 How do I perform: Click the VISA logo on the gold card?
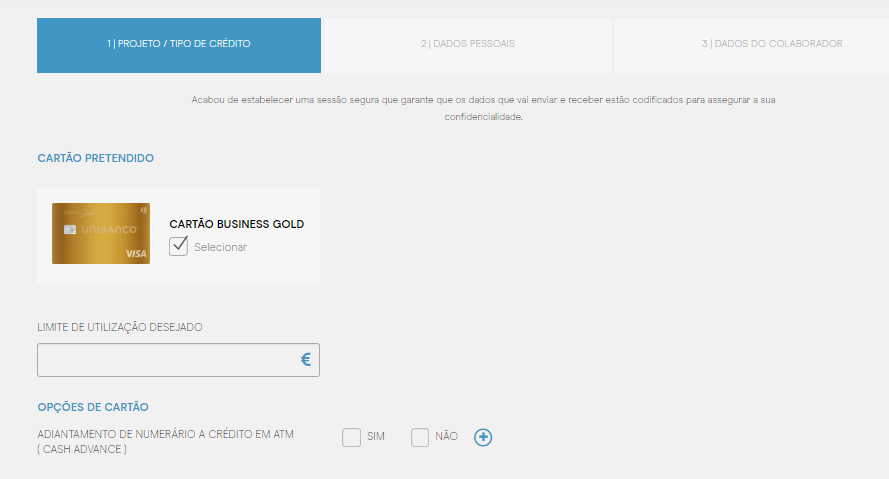(136, 254)
